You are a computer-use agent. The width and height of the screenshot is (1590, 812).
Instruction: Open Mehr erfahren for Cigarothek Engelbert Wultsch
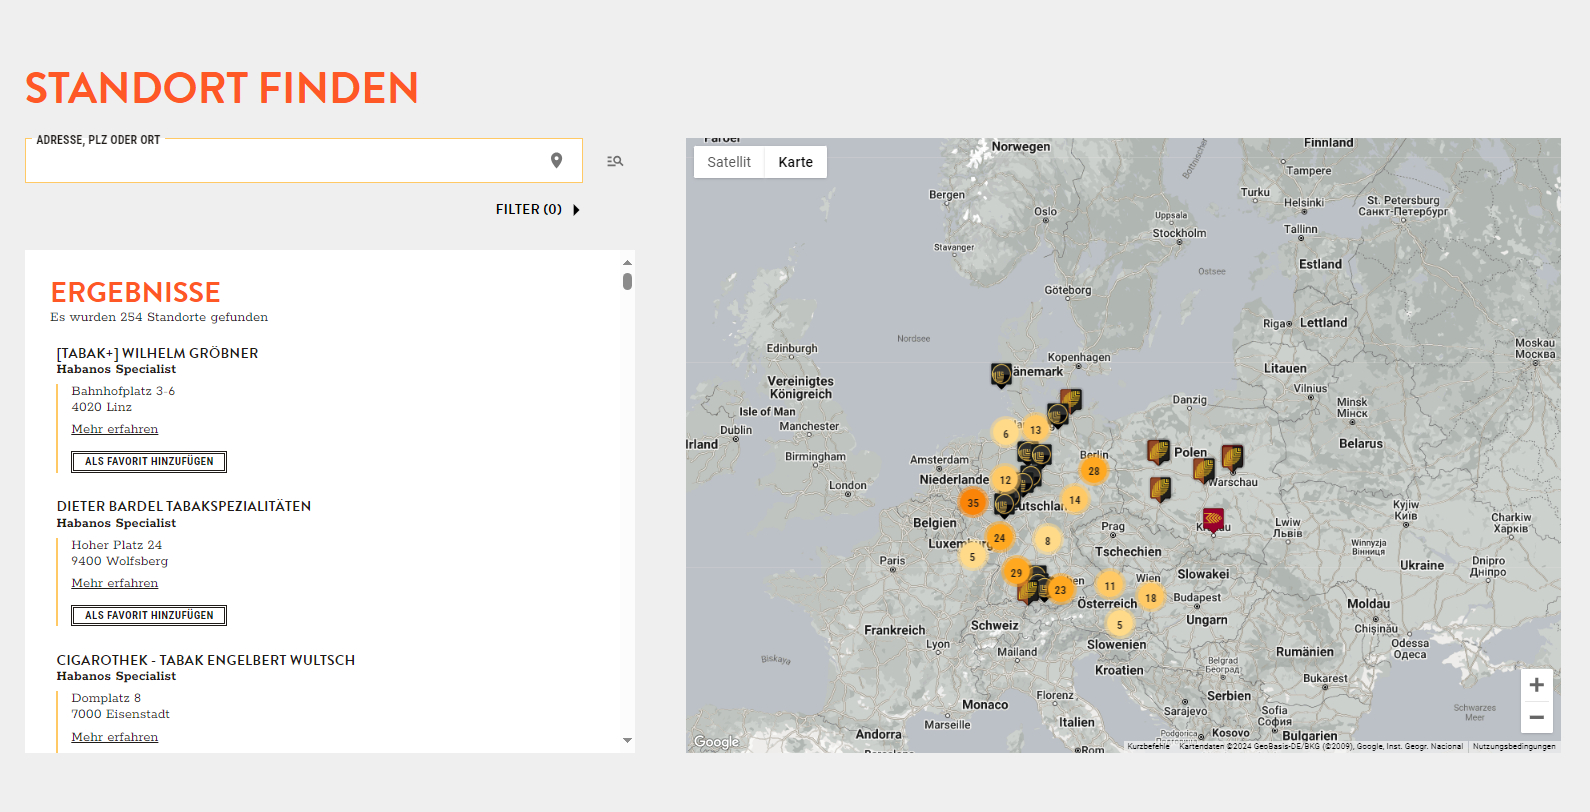point(115,737)
